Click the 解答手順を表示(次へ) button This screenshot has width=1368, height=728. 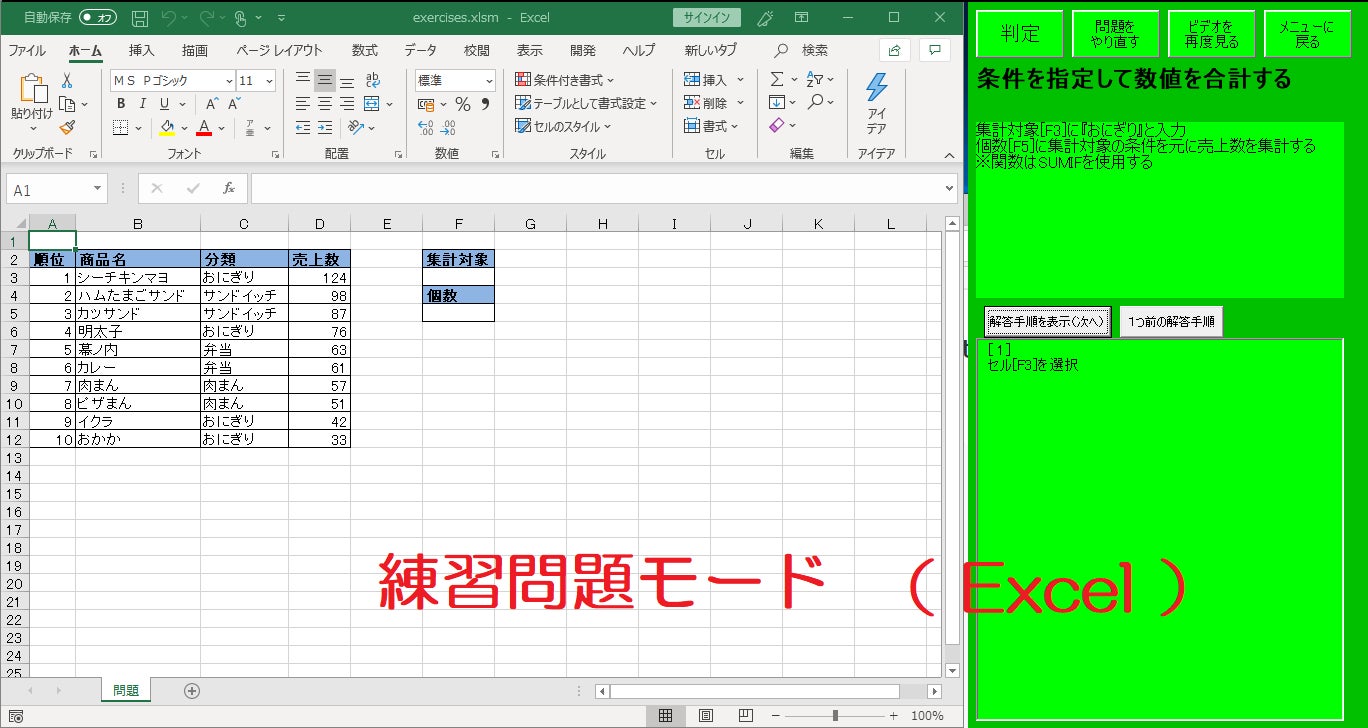point(1047,322)
